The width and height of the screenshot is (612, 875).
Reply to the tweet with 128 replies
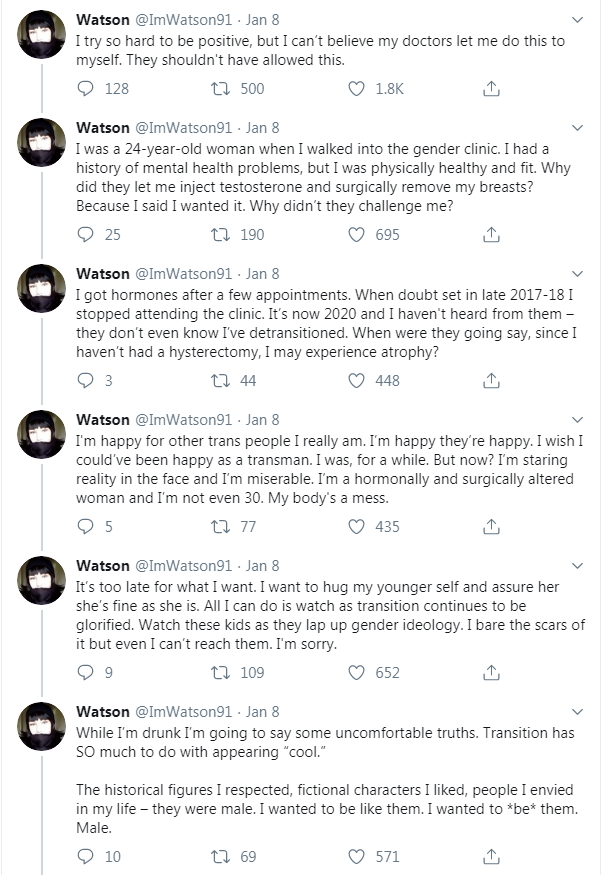(85, 89)
